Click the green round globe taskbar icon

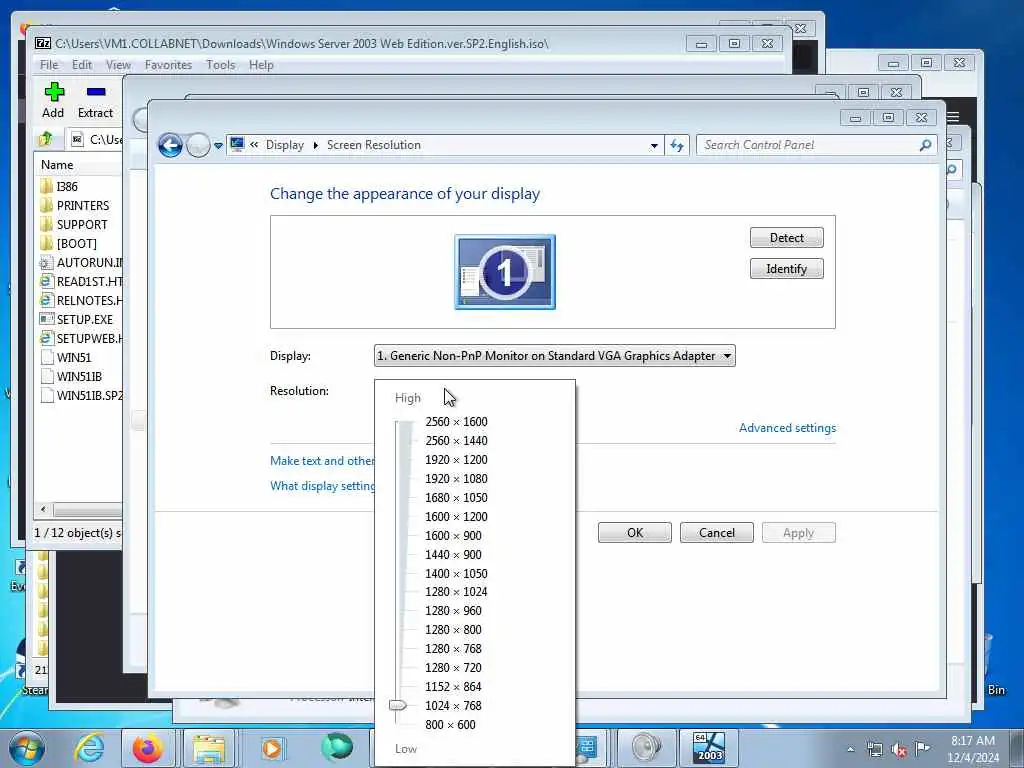(337, 747)
